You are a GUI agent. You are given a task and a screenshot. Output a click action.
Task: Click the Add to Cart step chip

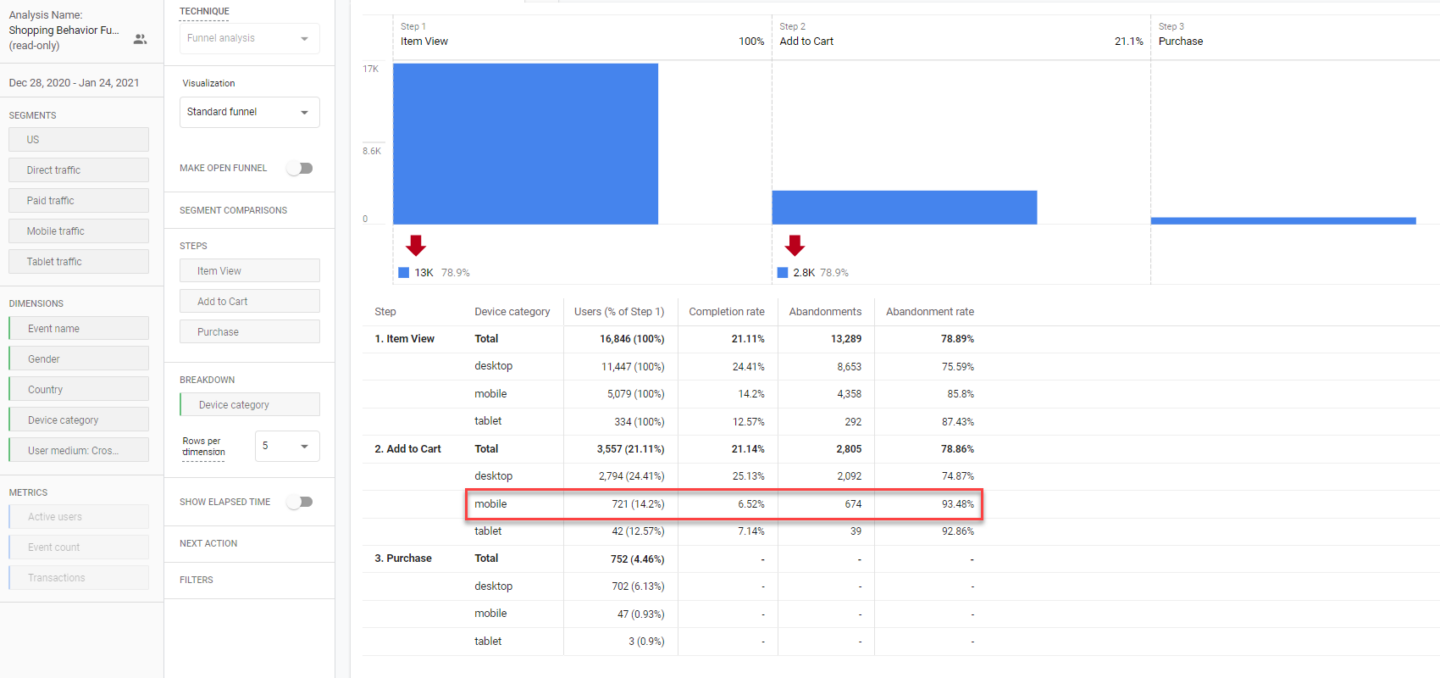click(250, 301)
